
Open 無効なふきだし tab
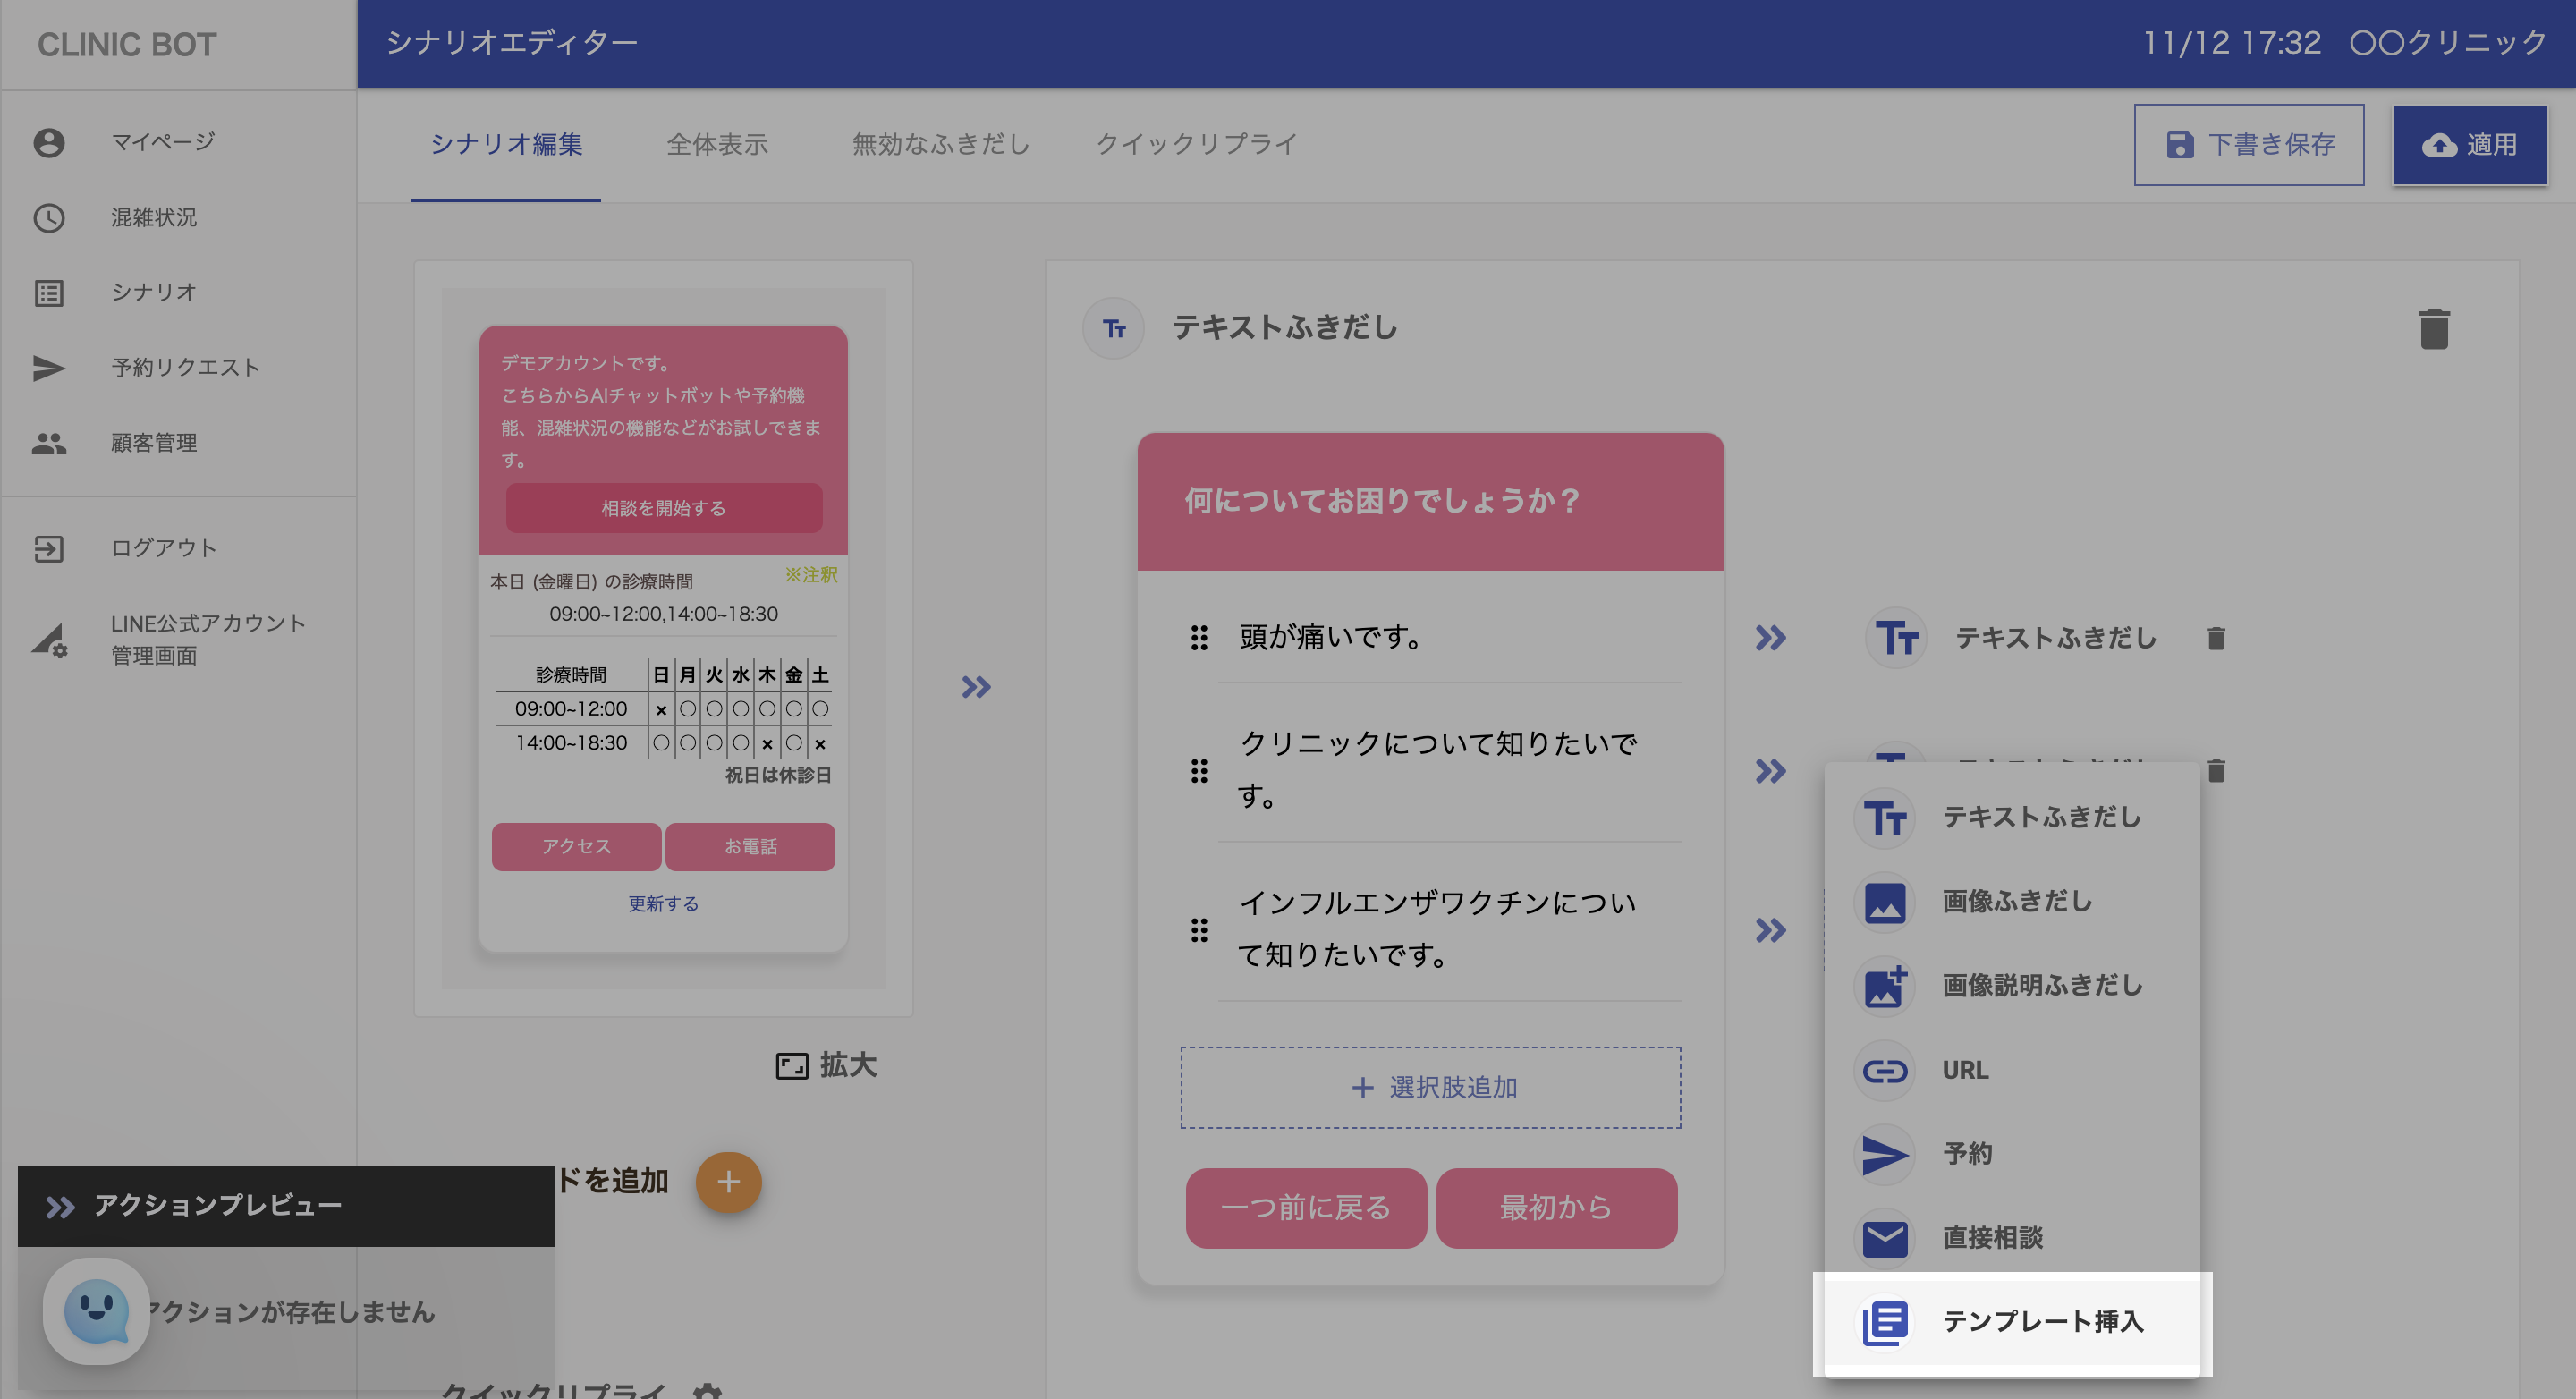940,145
